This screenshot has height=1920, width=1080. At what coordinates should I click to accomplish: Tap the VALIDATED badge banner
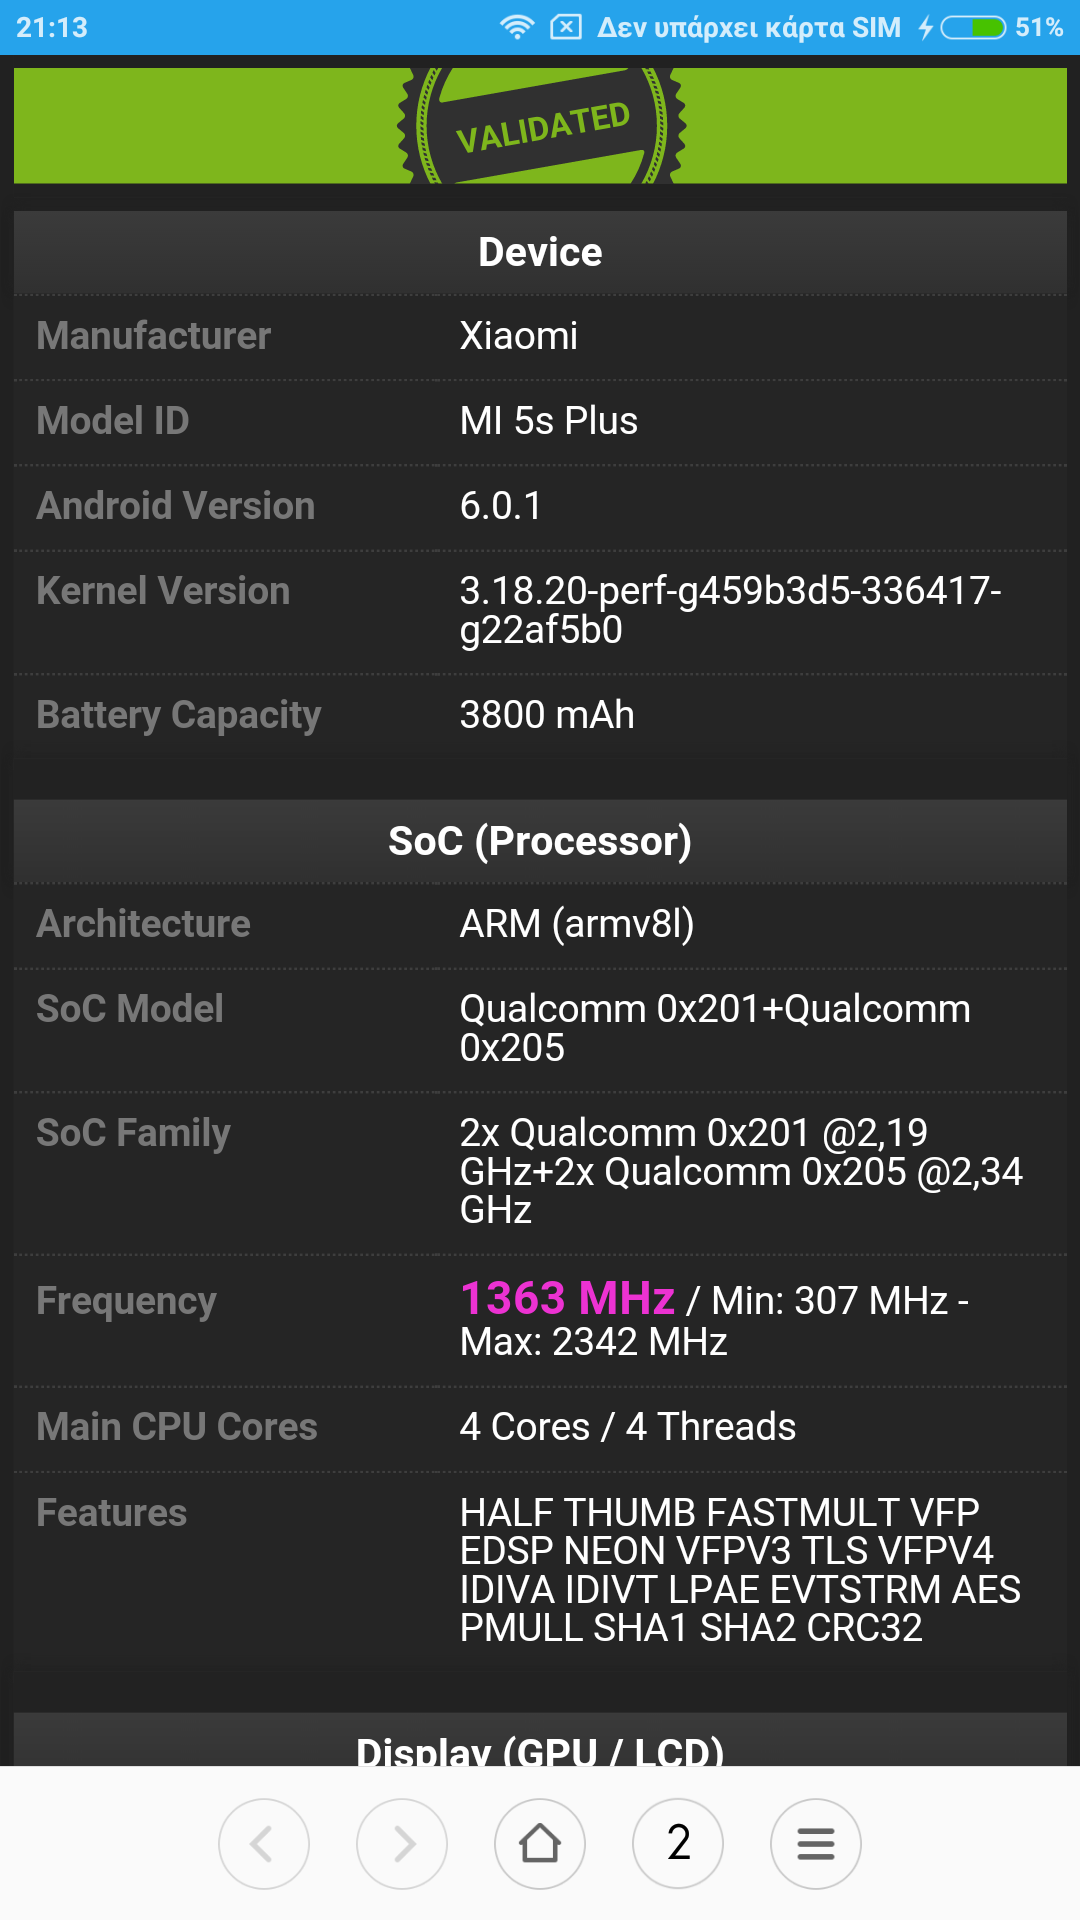click(x=541, y=126)
